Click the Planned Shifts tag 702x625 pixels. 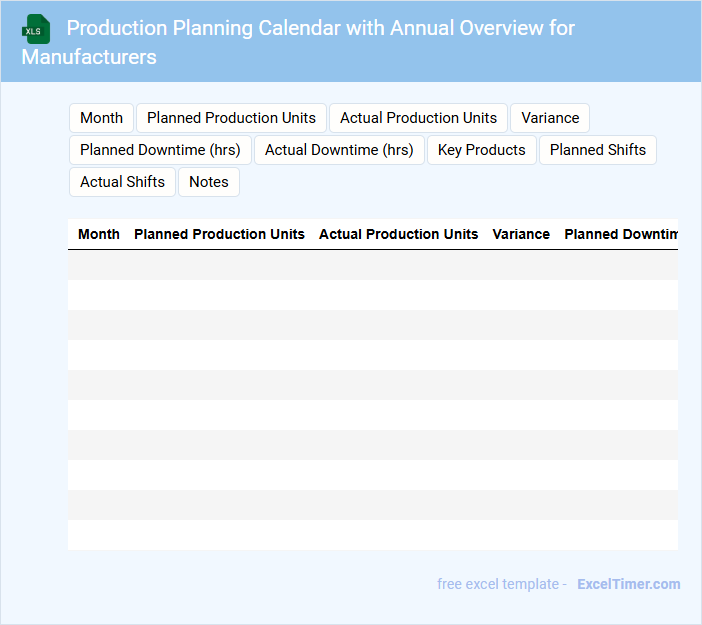pos(598,150)
